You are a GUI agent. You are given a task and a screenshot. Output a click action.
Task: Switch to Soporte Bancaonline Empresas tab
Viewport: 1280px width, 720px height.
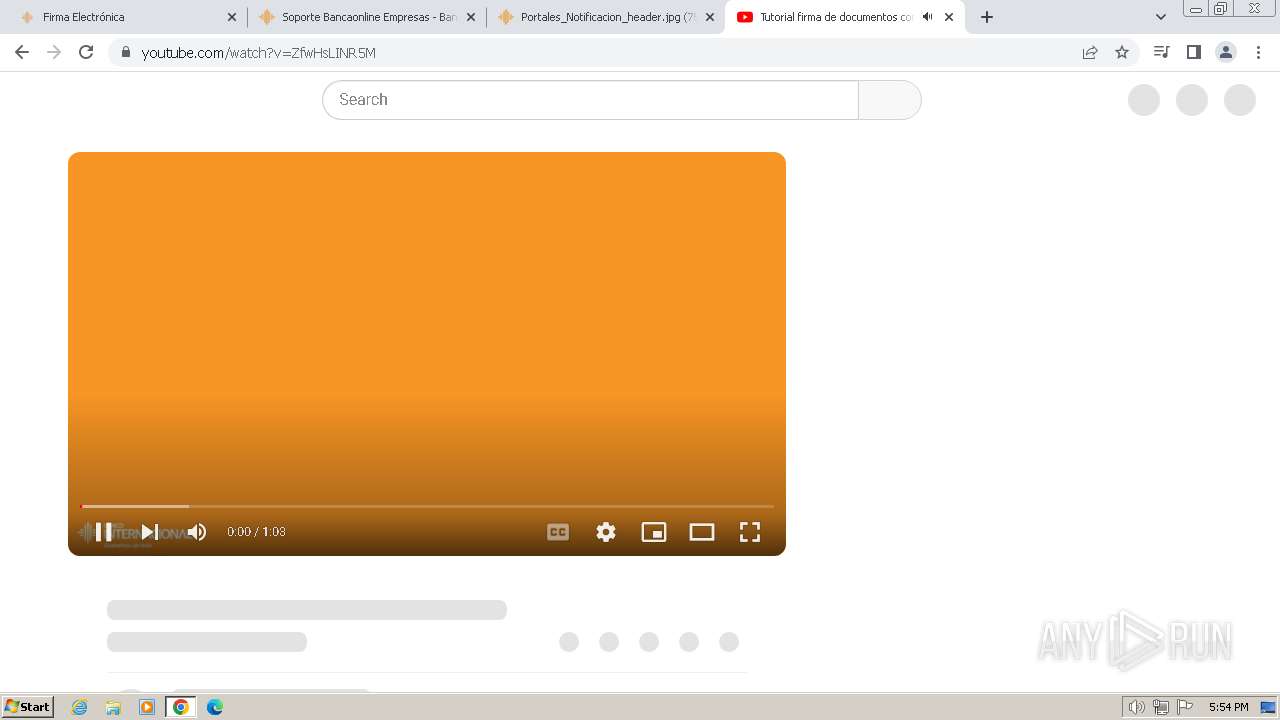pyautogui.click(x=369, y=17)
